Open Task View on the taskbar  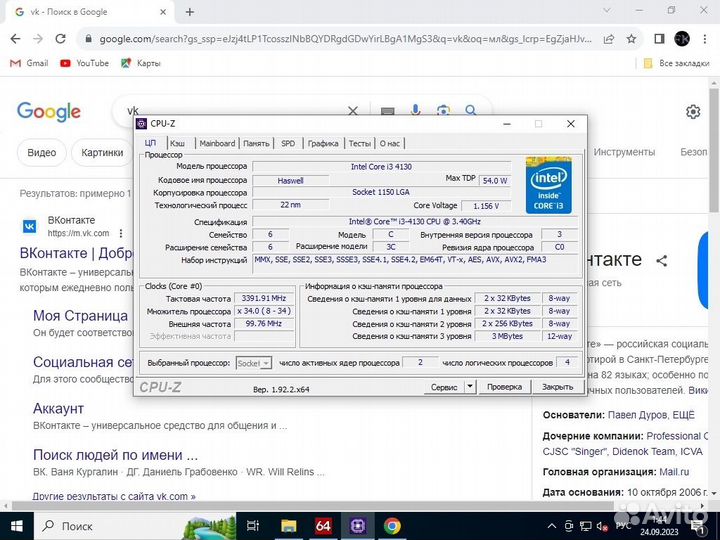pyautogui.click(x=253, y=526)
